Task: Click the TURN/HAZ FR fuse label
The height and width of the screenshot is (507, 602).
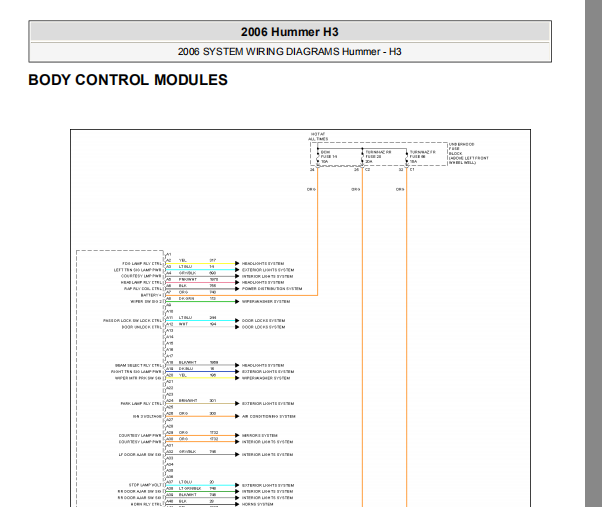Action: [x=422, y=157]
